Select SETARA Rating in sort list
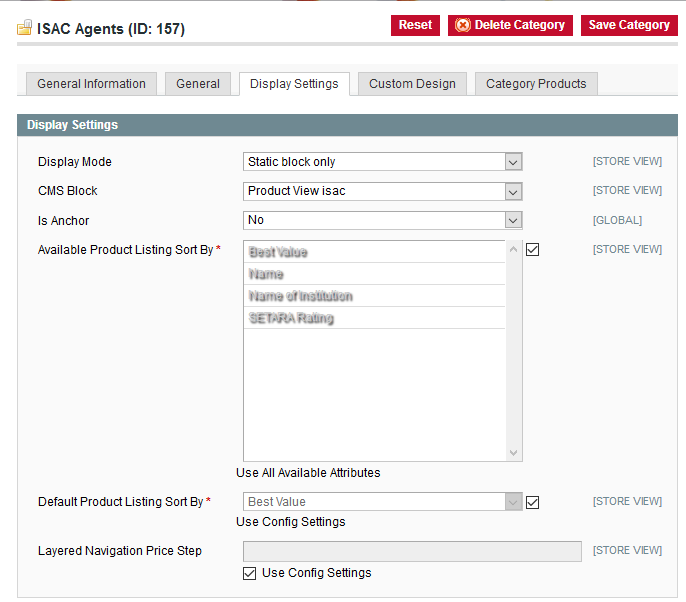The width and height of the screenshot is (686, 602). (374, 318)
